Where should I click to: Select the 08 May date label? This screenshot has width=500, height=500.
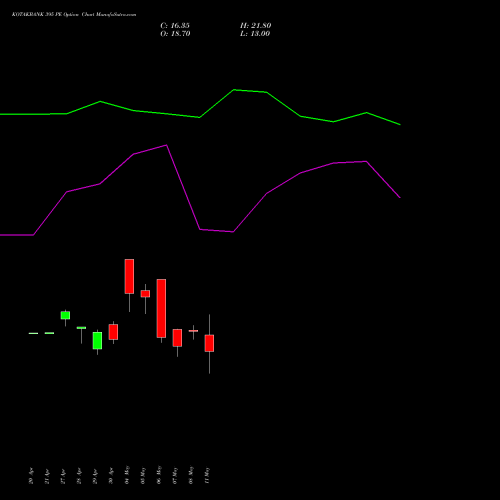tap(191, 475)
